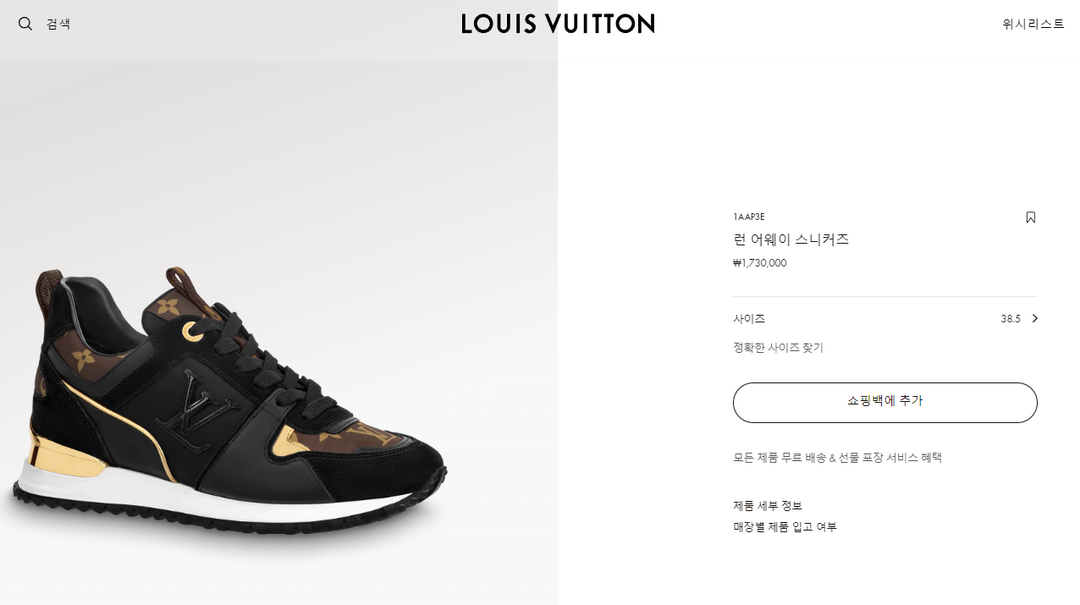Check 매장별 제품 입고 여부 store availability
Screen dimensions: 1080x605
pos(785,527)
